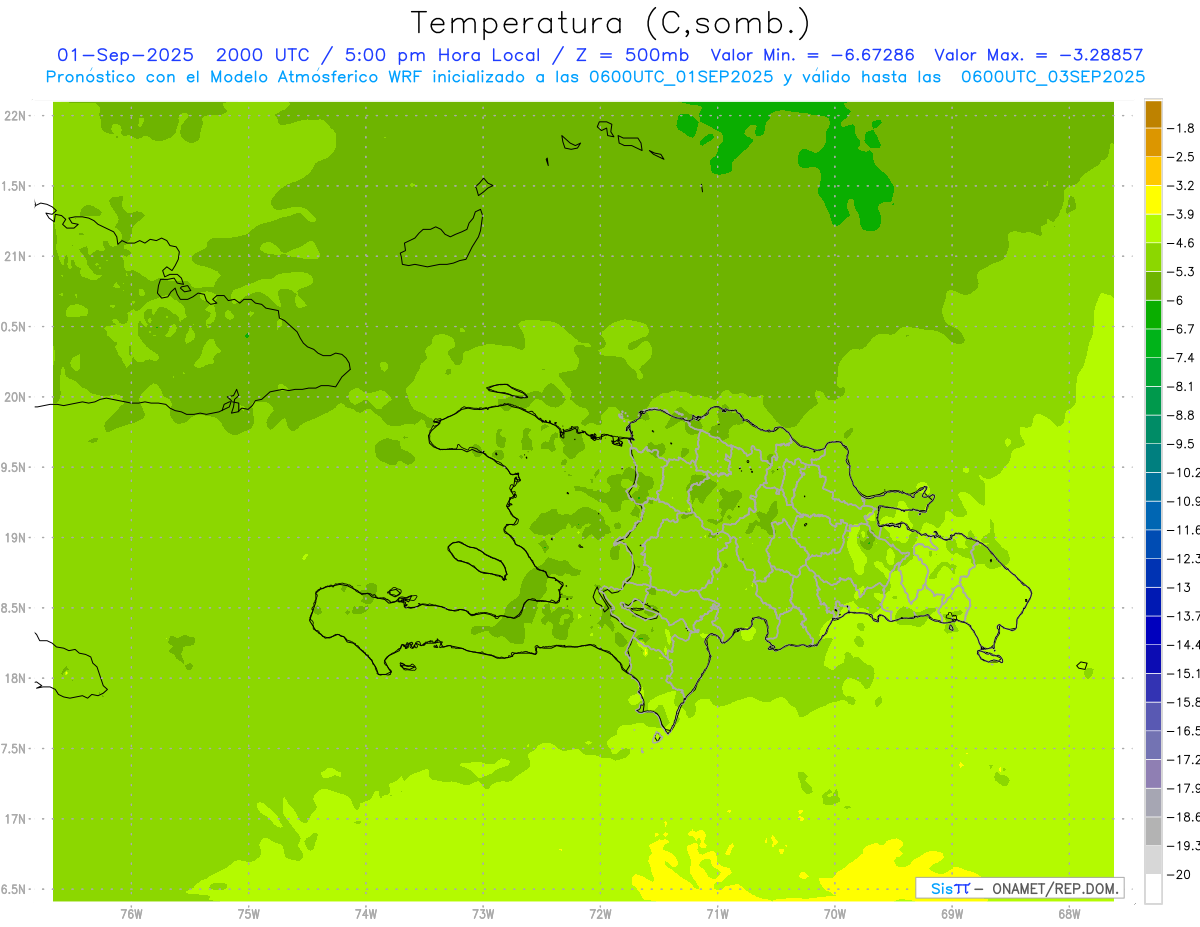Click the 'Temperatura (C,somb.)' title
Screen dimensions: 1200x927
pyautogui.click(x=611, y=23)
